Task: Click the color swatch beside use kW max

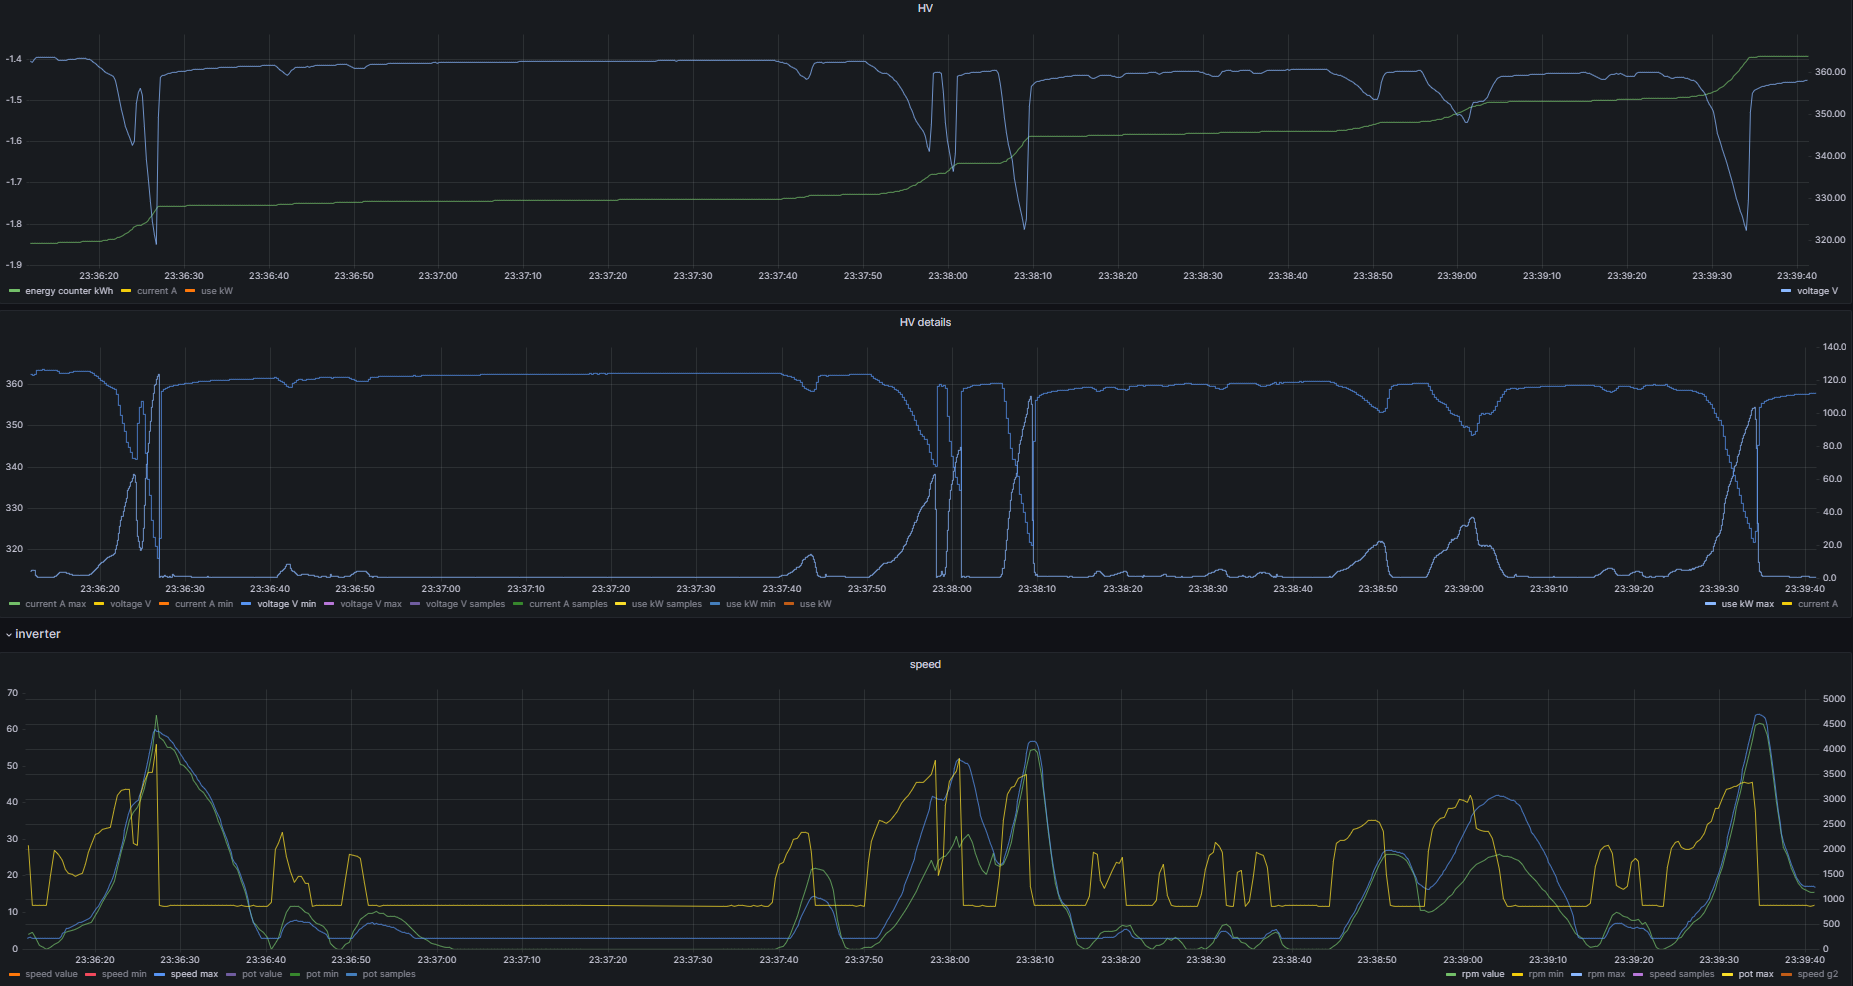Action: (1711, 604)
